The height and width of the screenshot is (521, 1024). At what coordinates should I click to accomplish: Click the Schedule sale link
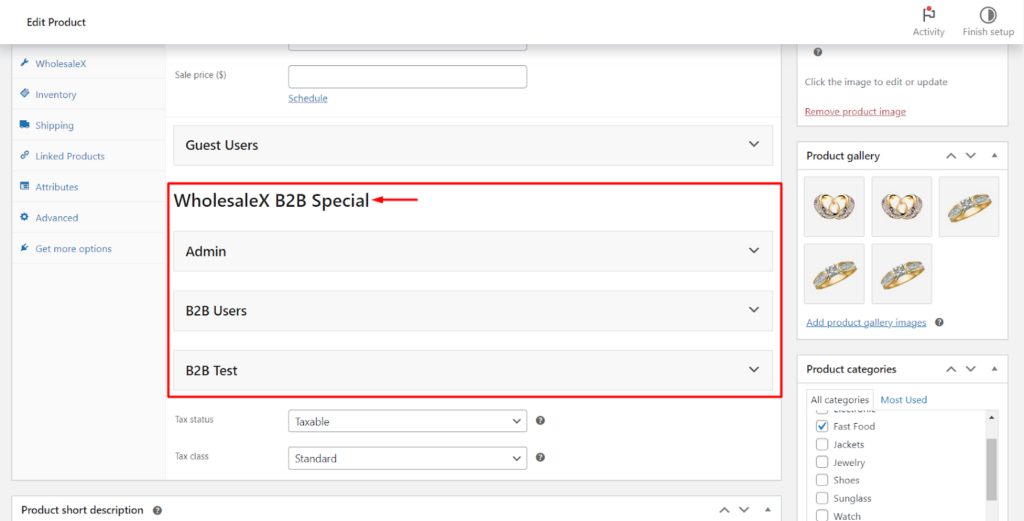click(x=308, y=98)
